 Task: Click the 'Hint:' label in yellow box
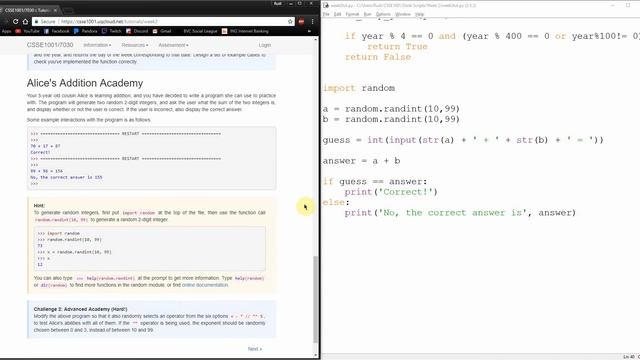39,205
